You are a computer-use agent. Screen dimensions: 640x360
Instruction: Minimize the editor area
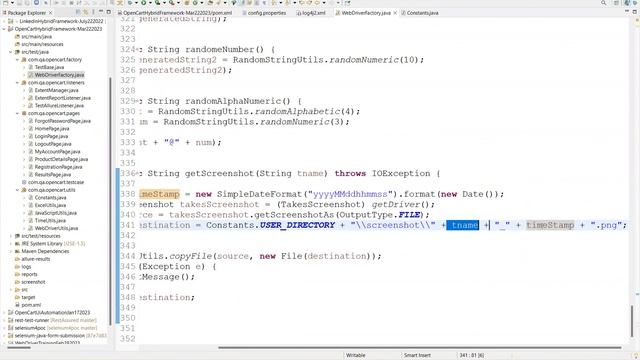pos(627,12)
